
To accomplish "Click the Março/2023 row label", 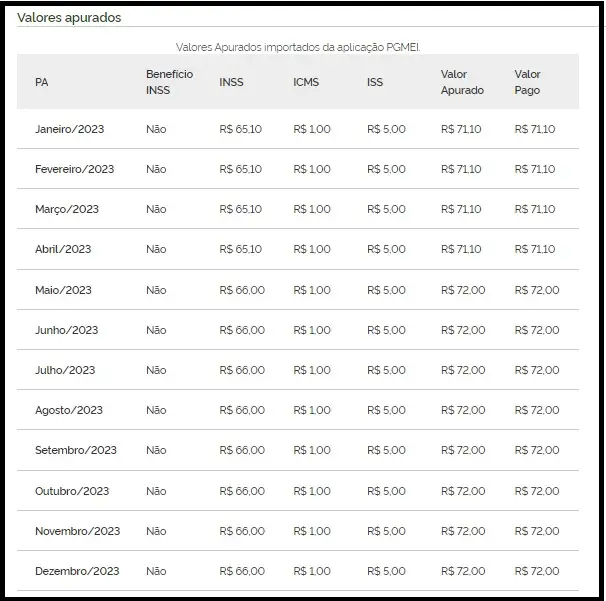I will coord(66,209).
